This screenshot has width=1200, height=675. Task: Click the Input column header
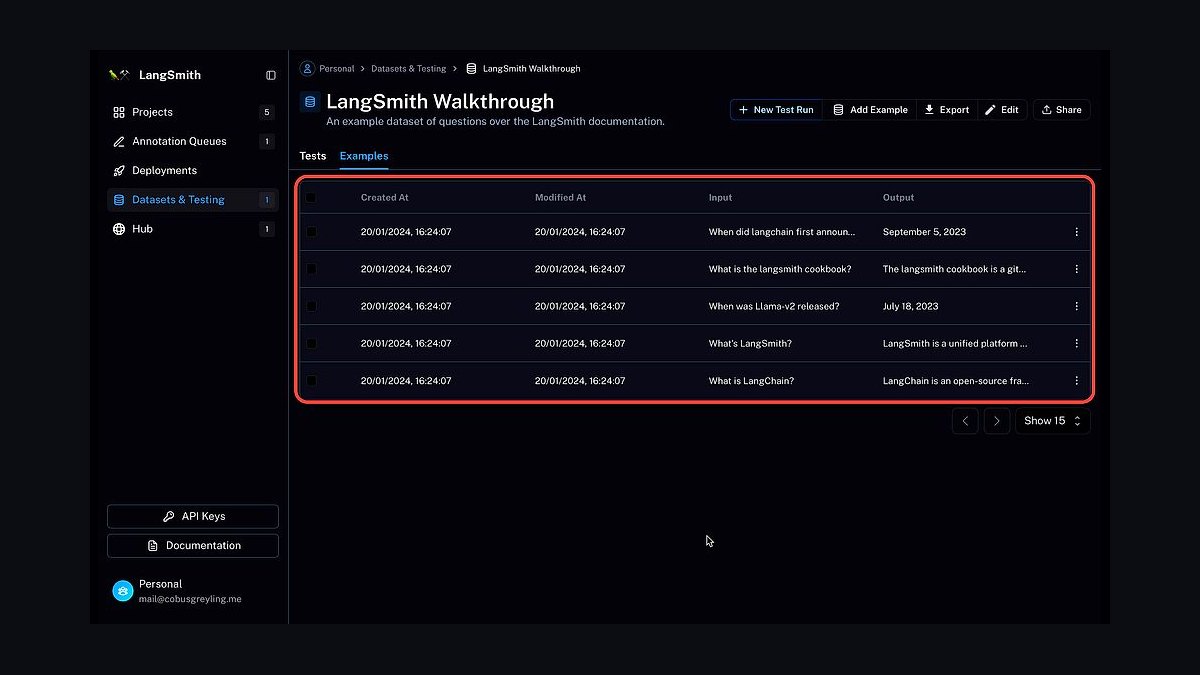point(721,198)
